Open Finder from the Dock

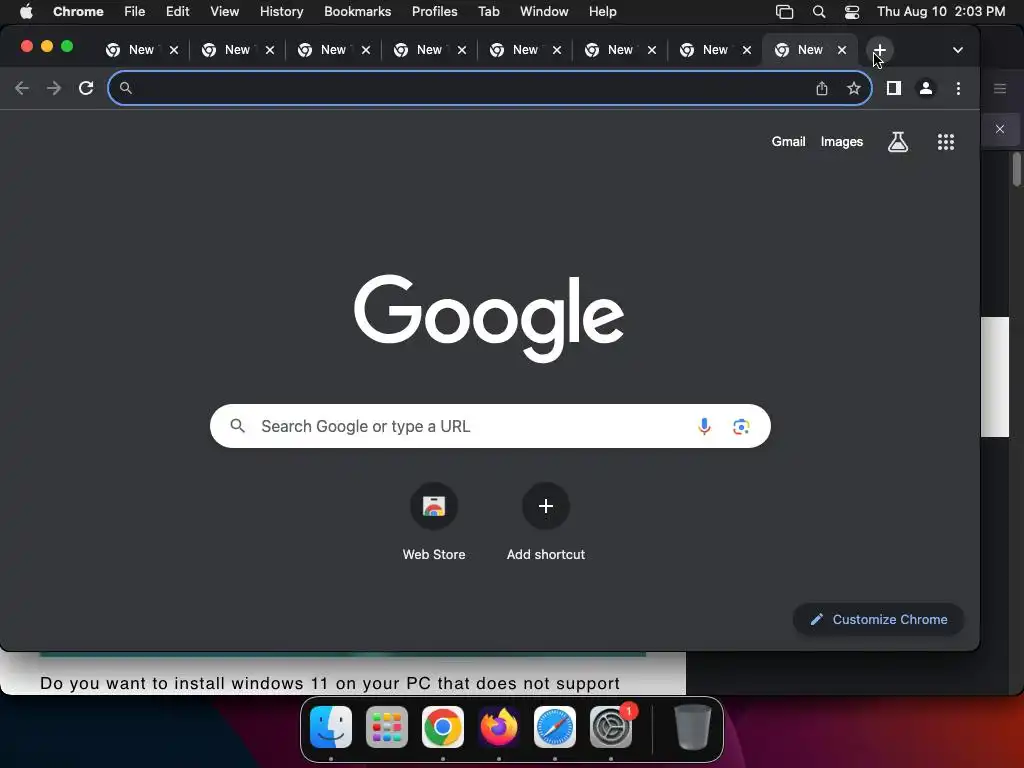click(x=331, y=727)
